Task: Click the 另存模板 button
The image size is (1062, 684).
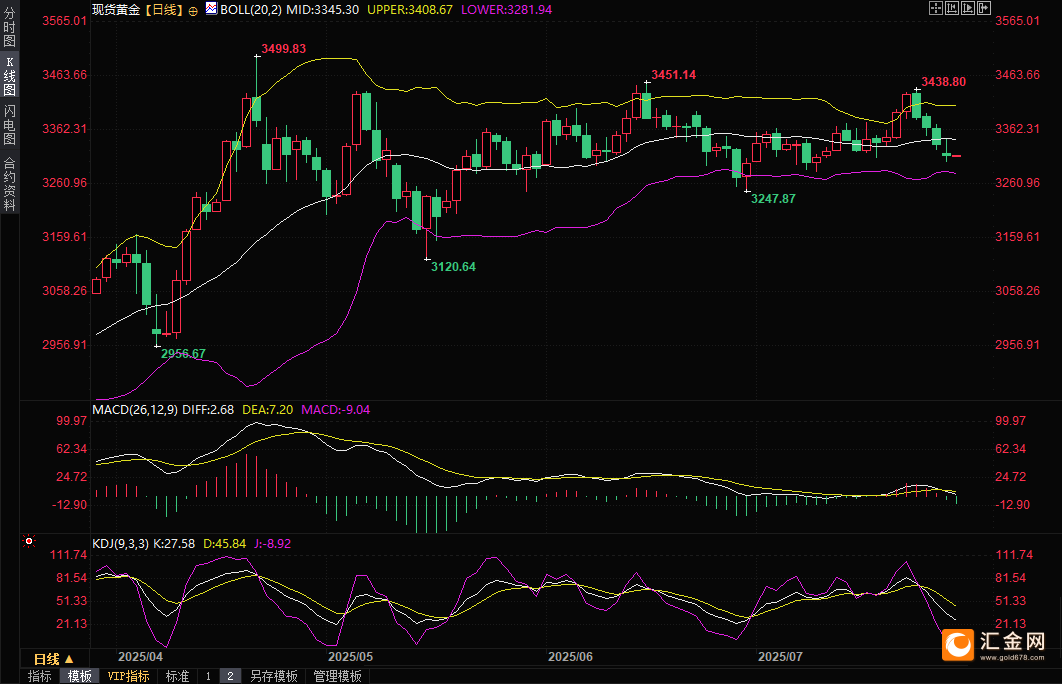Action: point(274,676)
